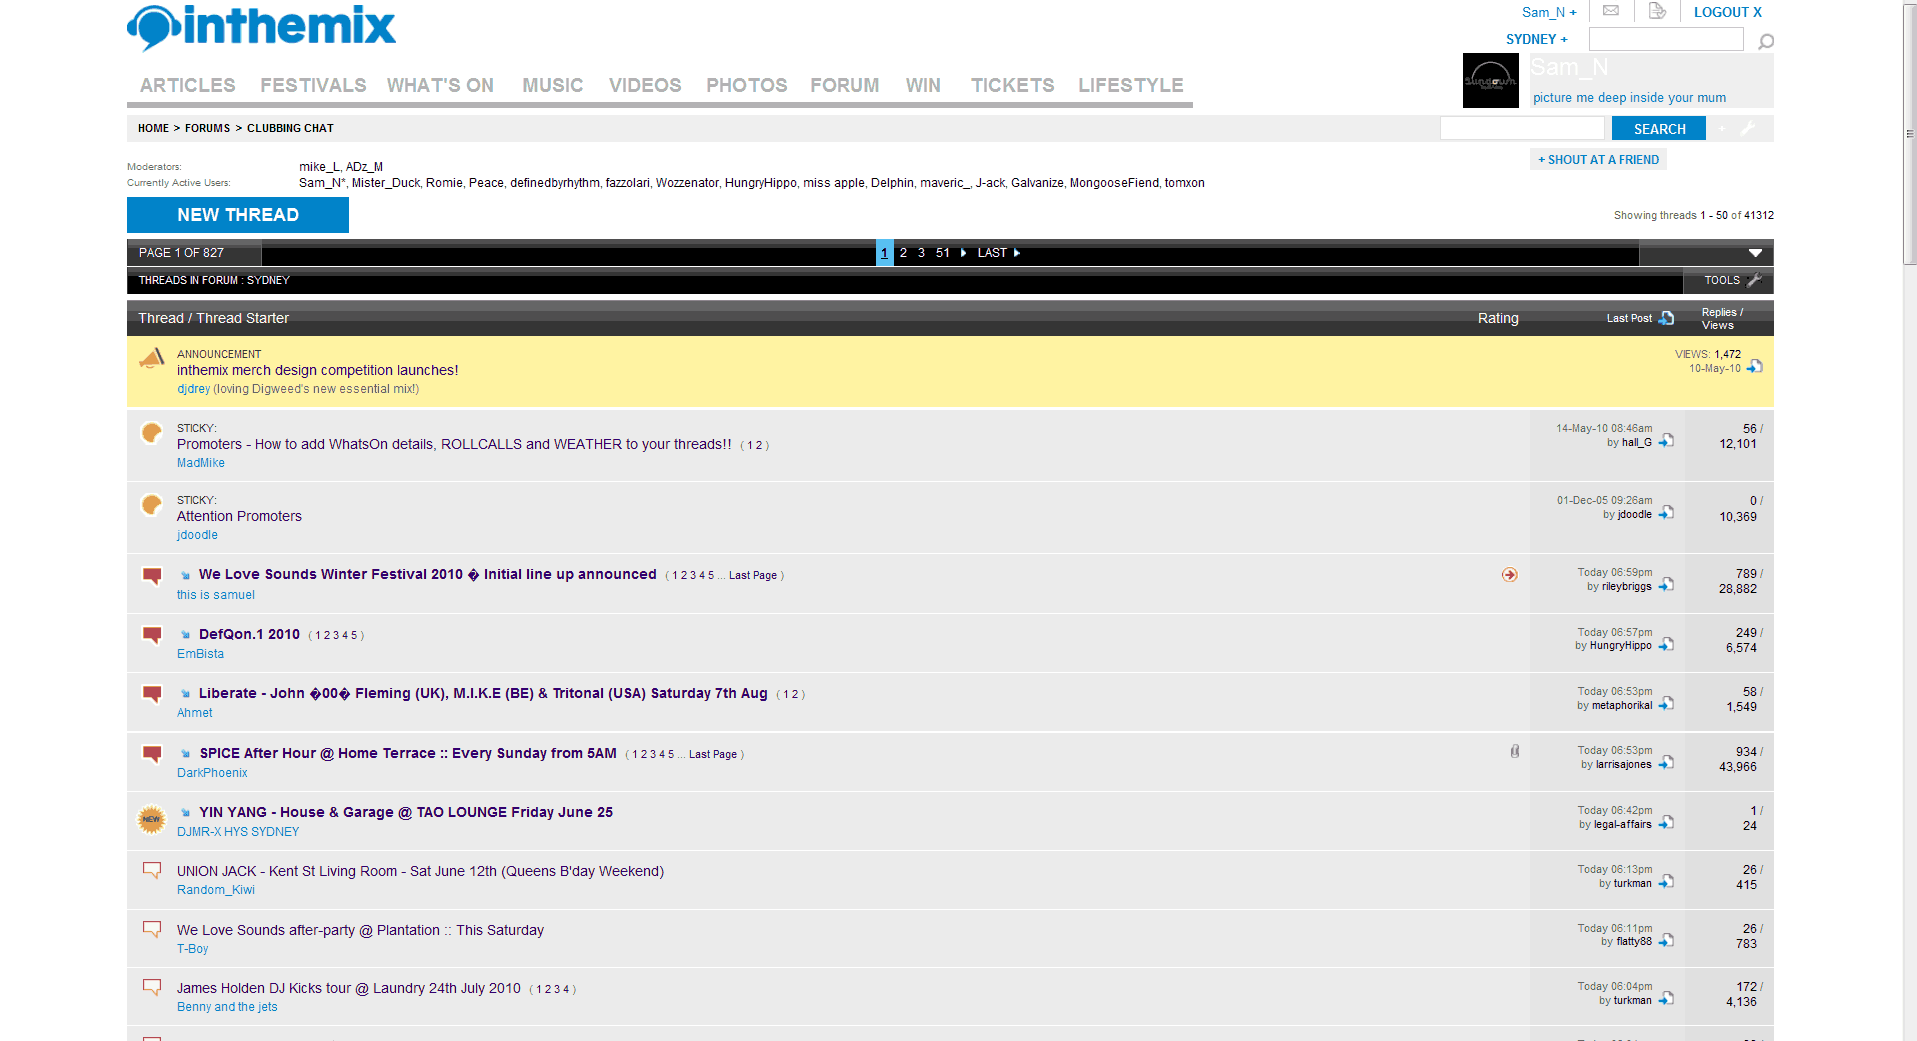Go to last post in UNION JACK thread
This screenshot has width=1917, height=1041.
1666,882
